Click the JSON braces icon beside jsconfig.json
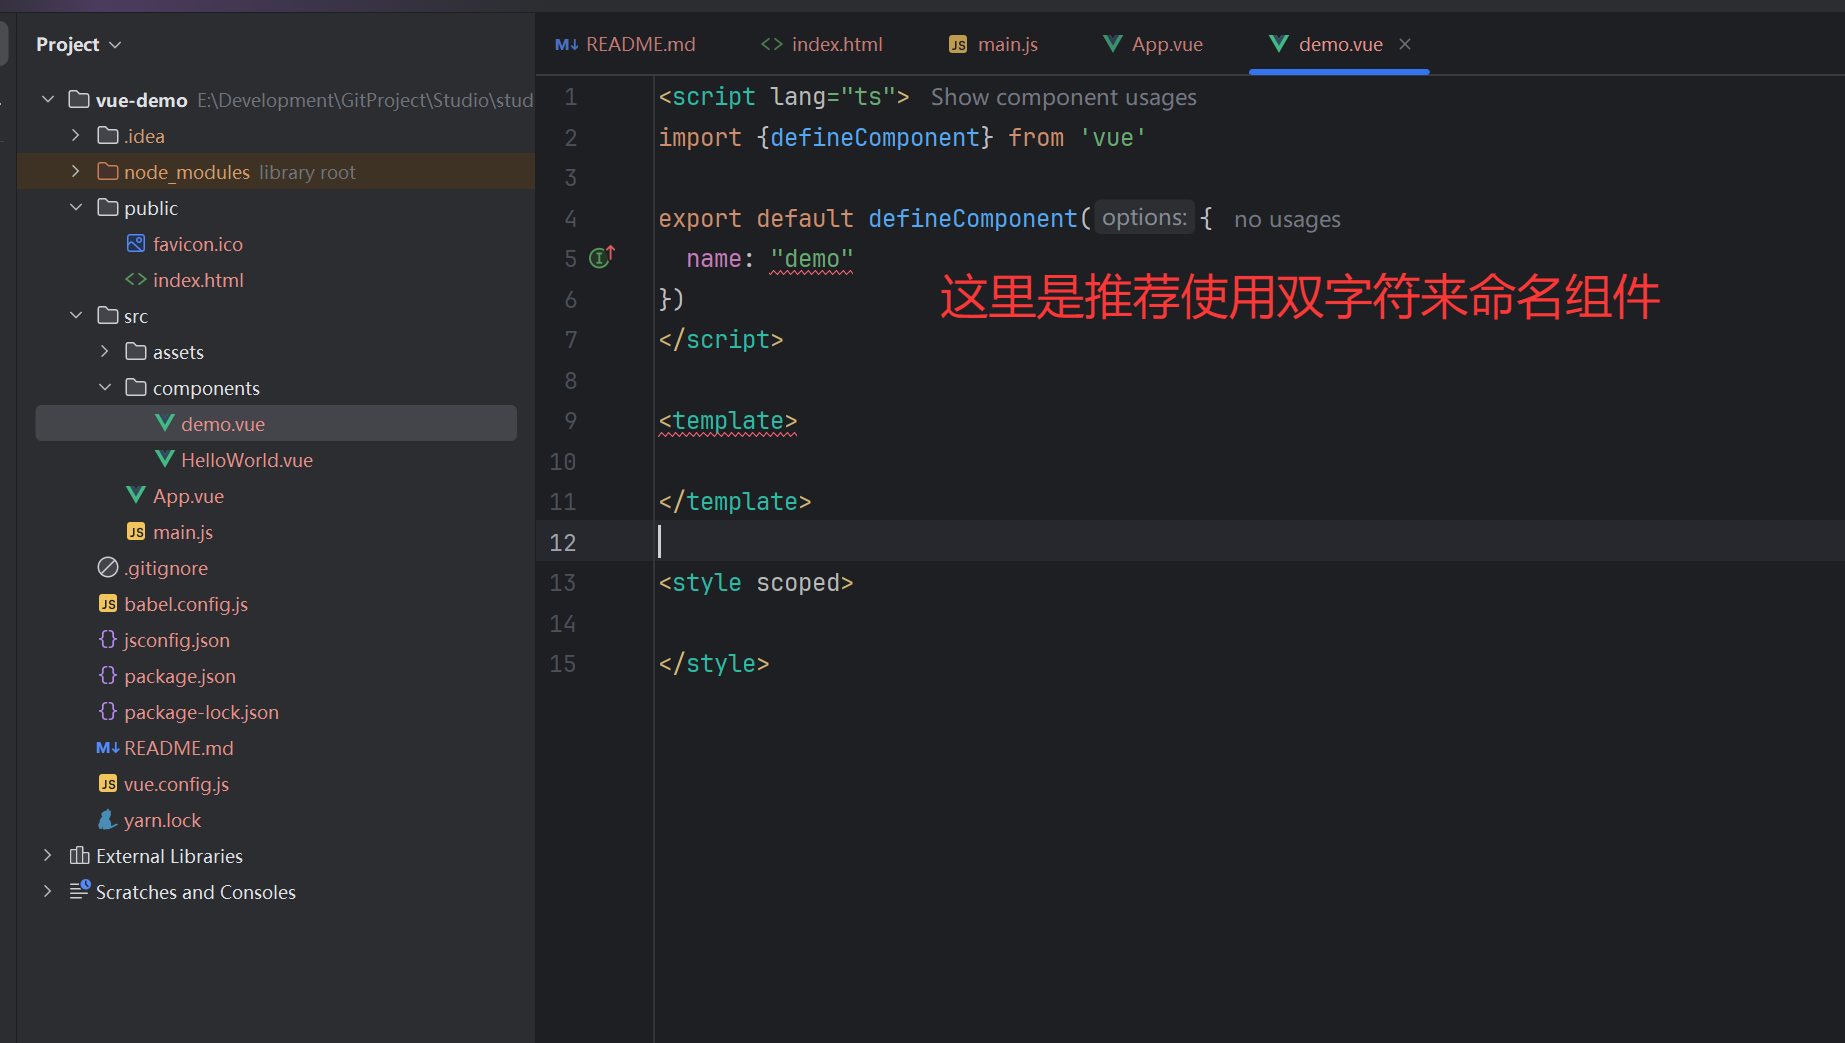 pos(108,639)
